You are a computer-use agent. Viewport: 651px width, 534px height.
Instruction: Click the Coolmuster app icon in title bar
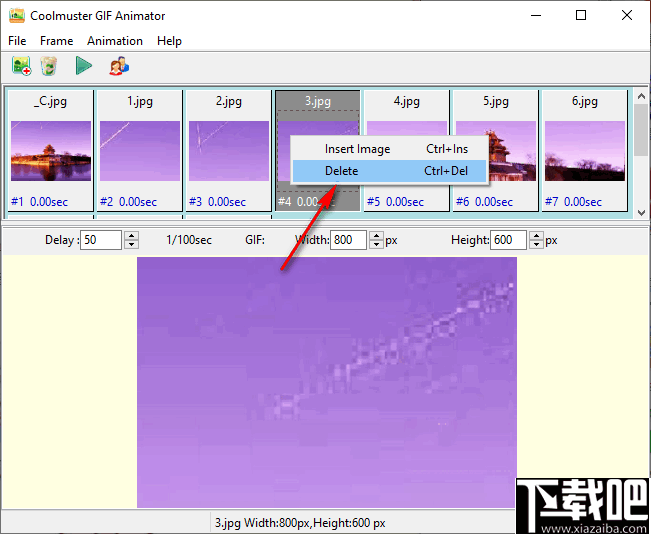17,15
